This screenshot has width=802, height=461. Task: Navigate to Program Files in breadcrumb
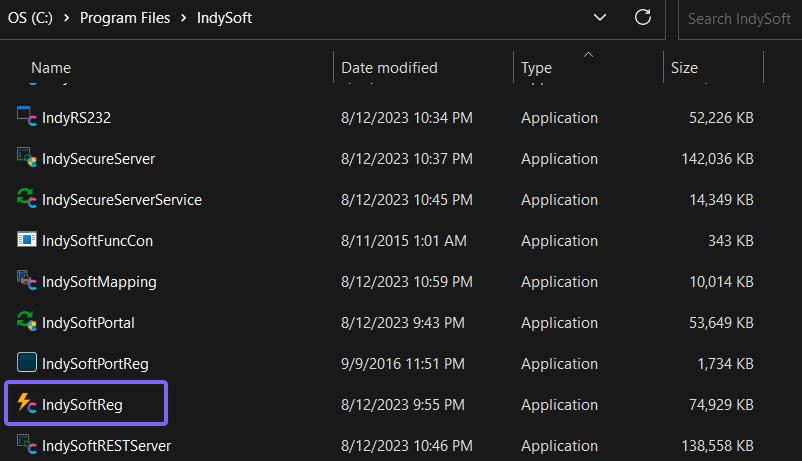(x=124, y=18)
